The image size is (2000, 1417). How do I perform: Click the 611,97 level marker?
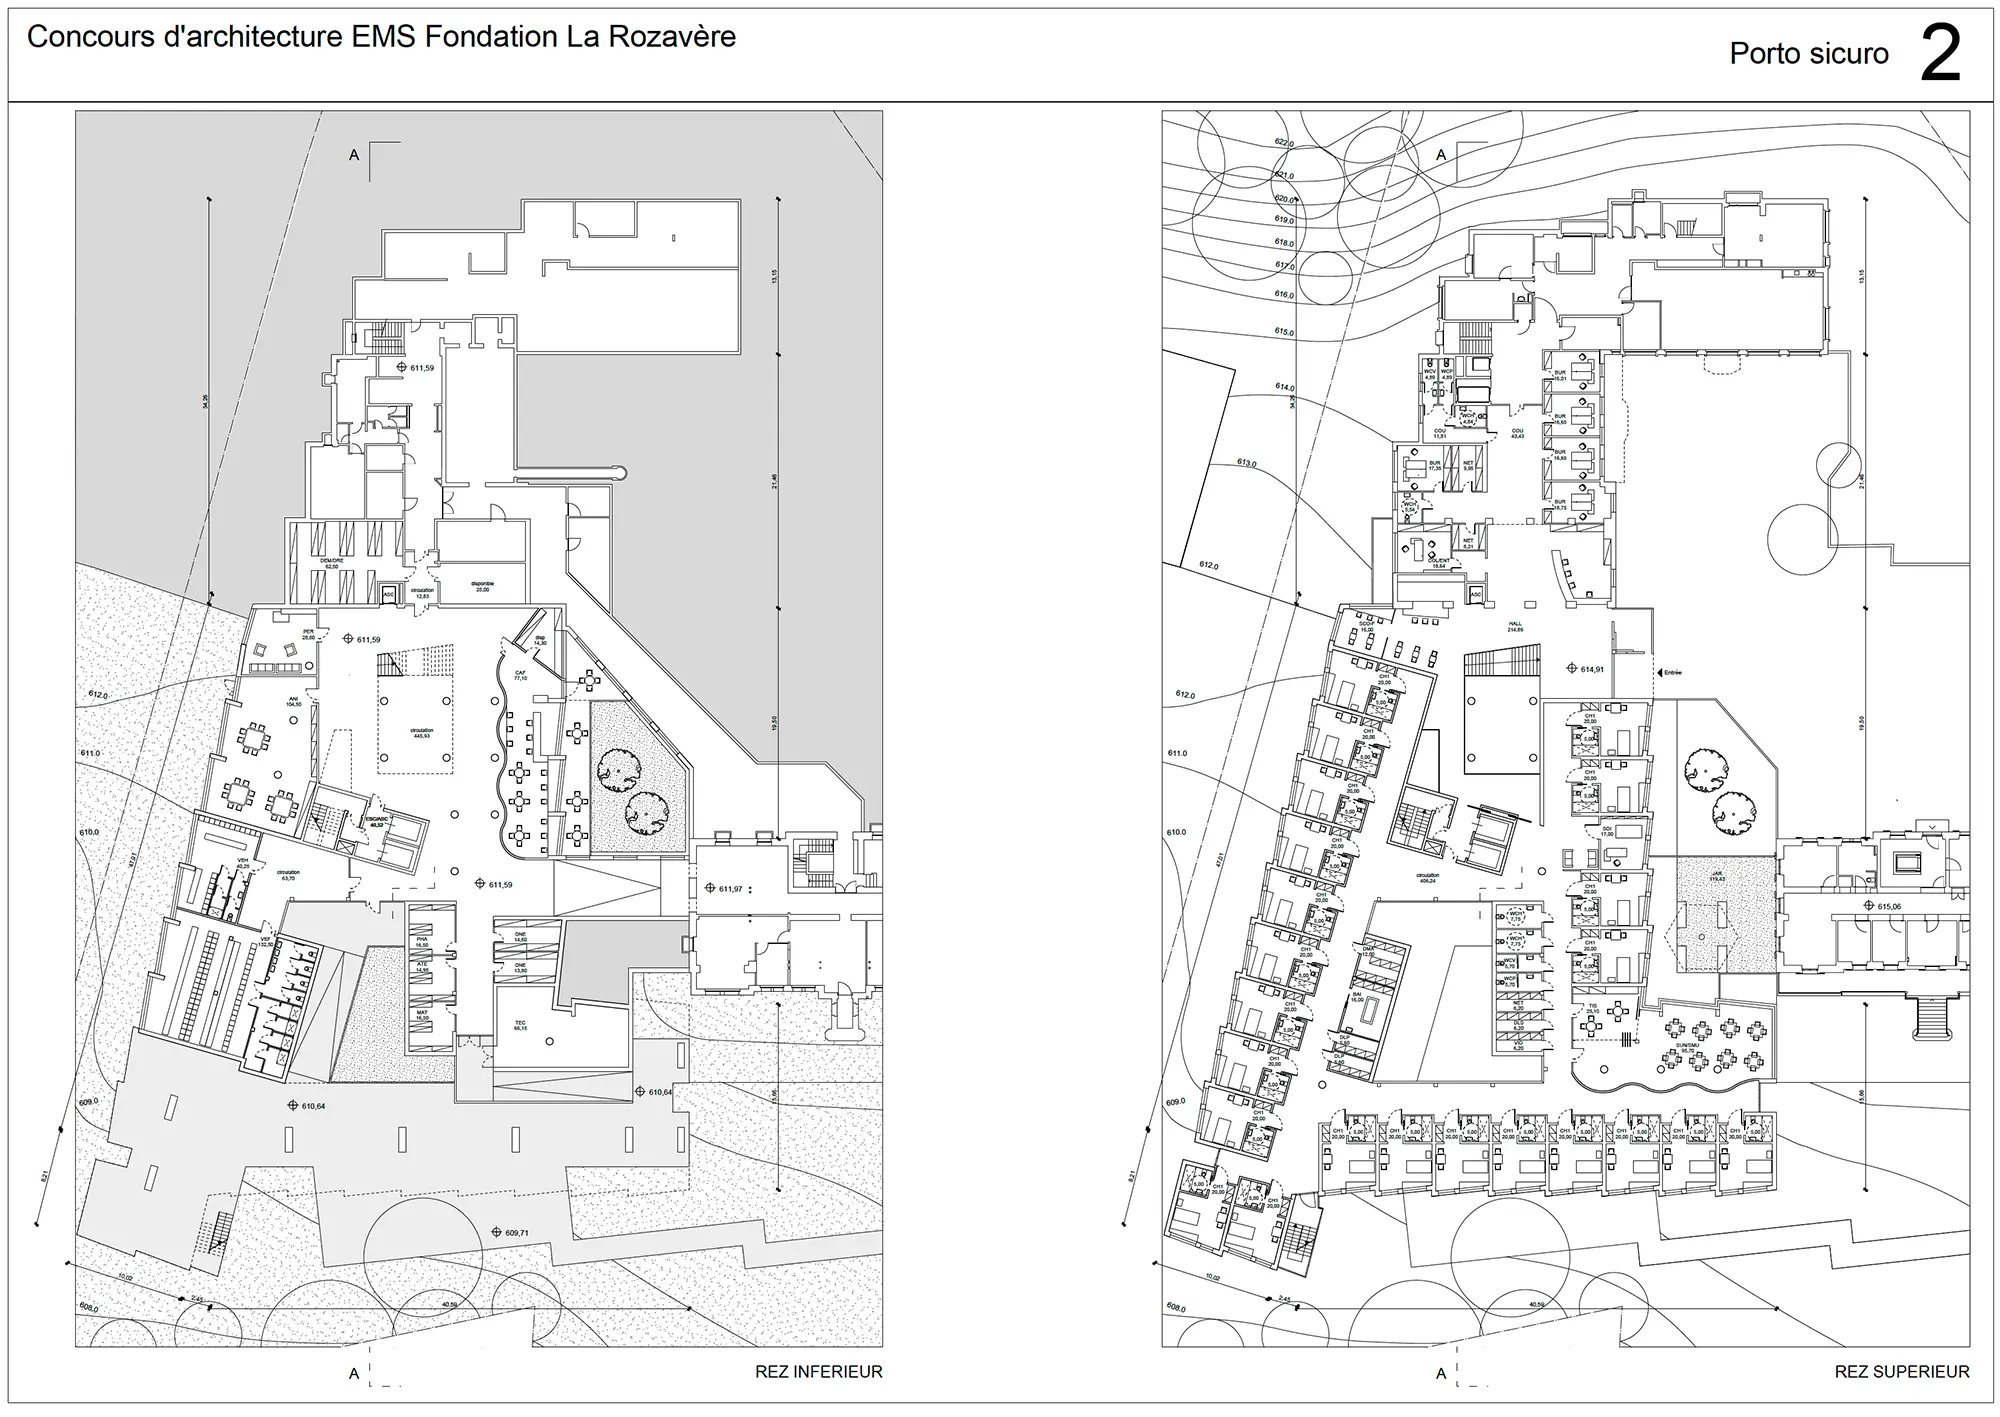[709, 888]
